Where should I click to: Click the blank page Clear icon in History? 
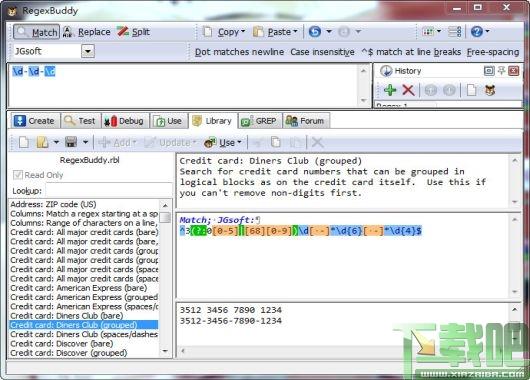tap(472, 90)
